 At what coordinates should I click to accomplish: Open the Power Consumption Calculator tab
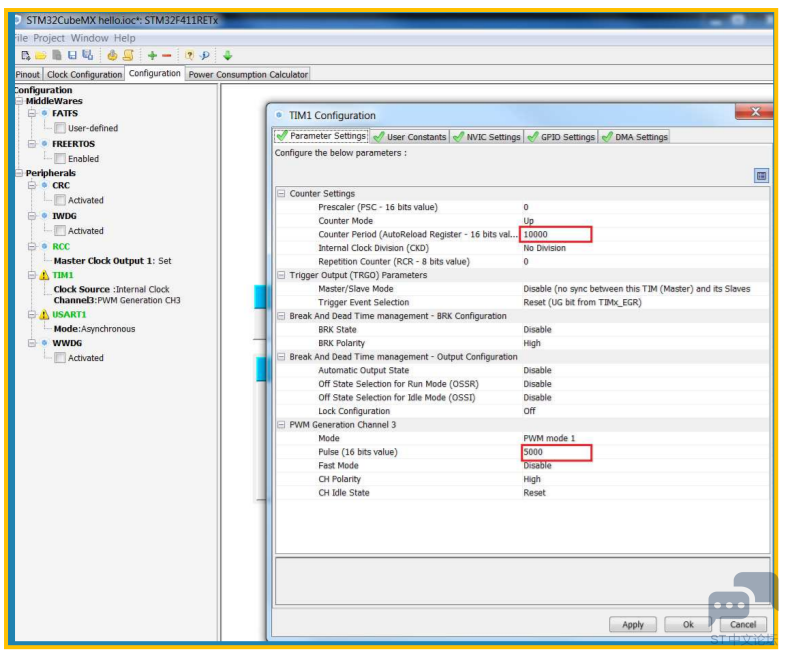pyautogui.click(x=248, y=75)
